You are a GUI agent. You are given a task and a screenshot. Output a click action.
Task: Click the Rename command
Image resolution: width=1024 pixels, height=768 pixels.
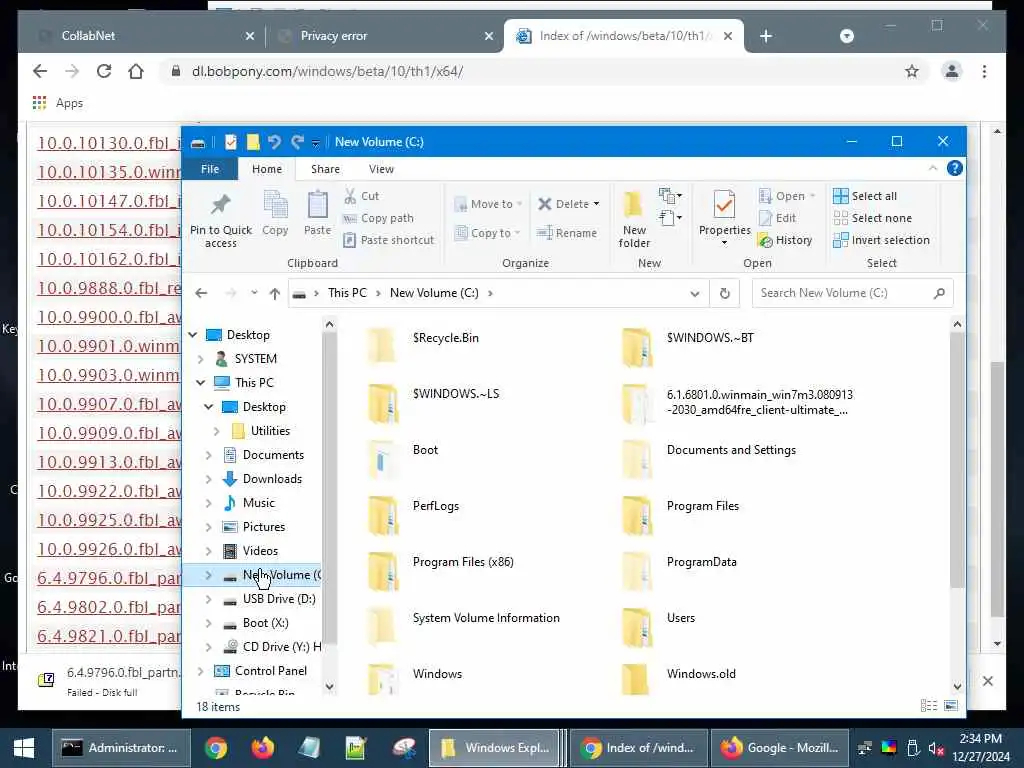pos(566,233)
